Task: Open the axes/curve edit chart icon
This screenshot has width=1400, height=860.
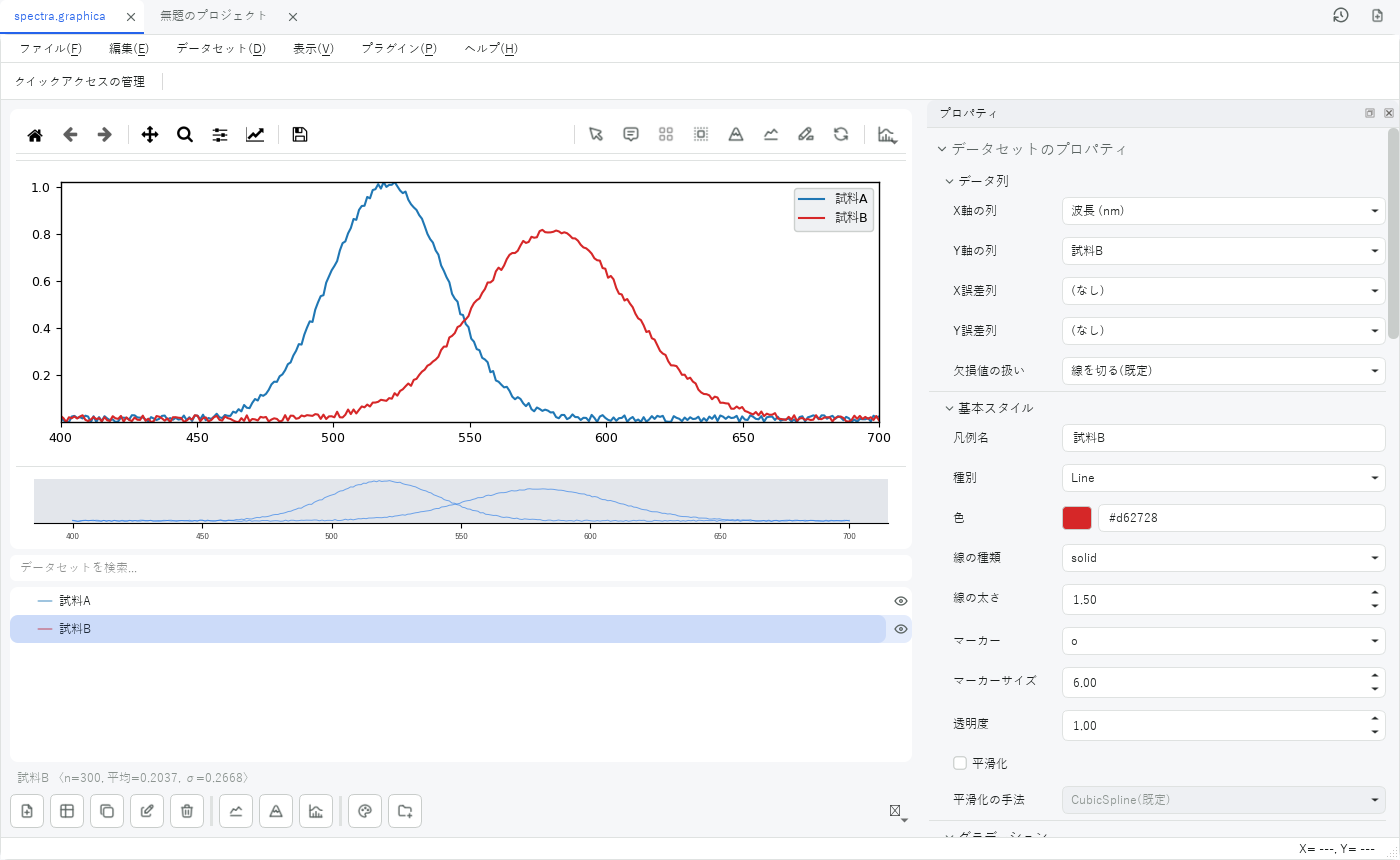Action: click(x=255, y=135)
